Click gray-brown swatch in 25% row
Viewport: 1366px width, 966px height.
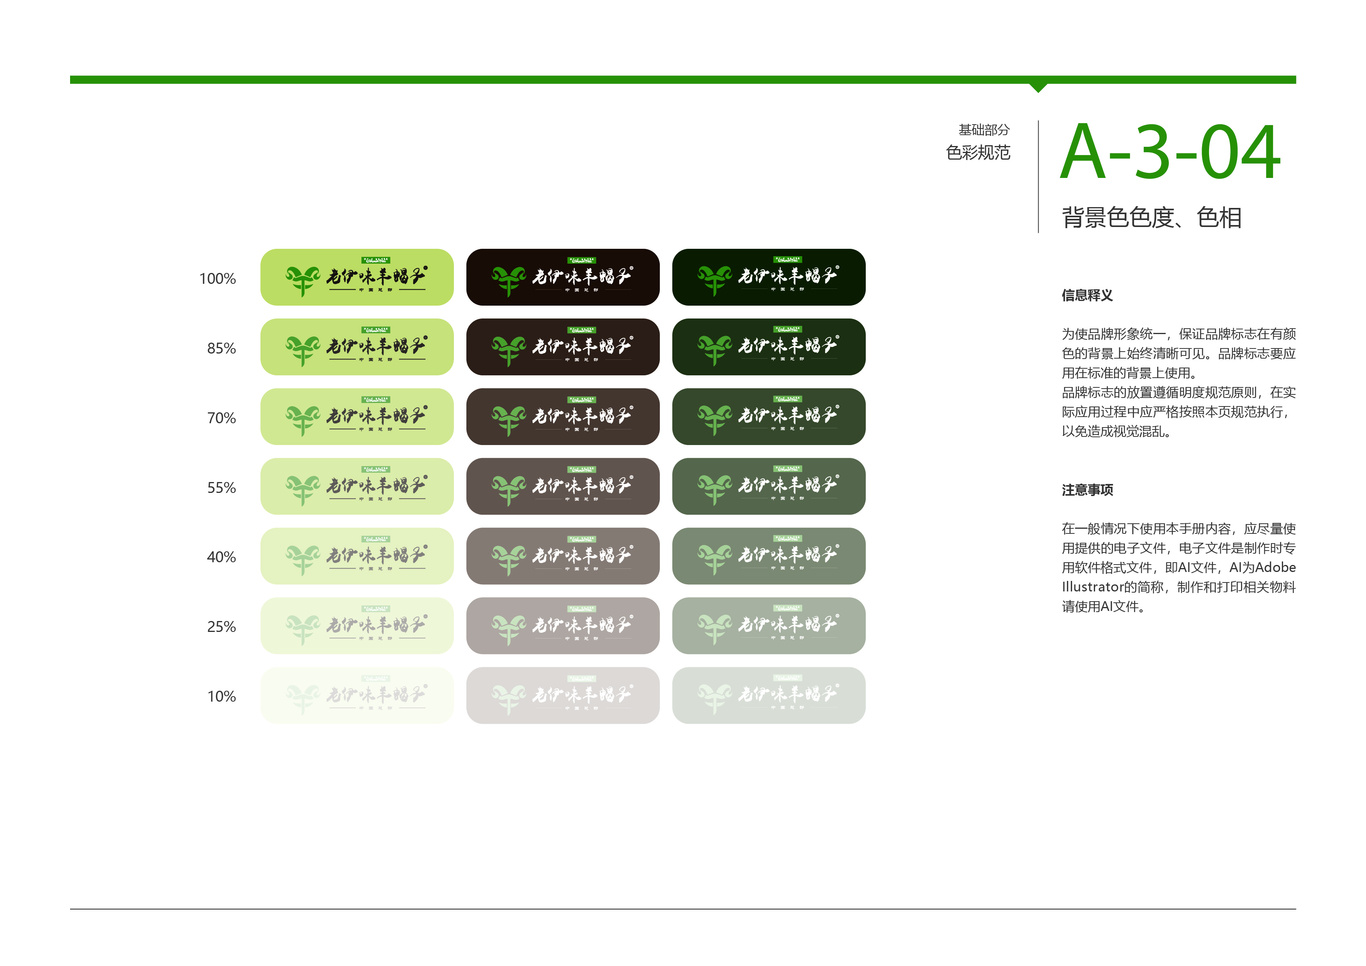click(563, 626)
